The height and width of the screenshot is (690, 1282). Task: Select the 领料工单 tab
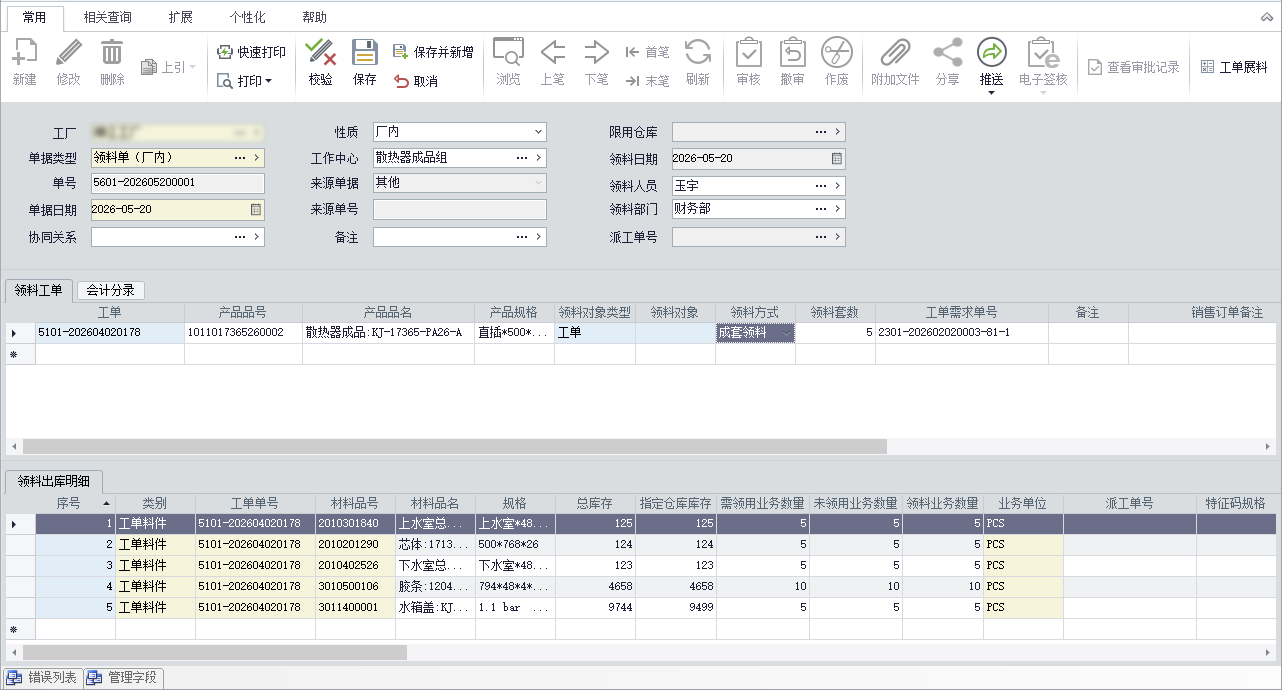coord(39,290)
